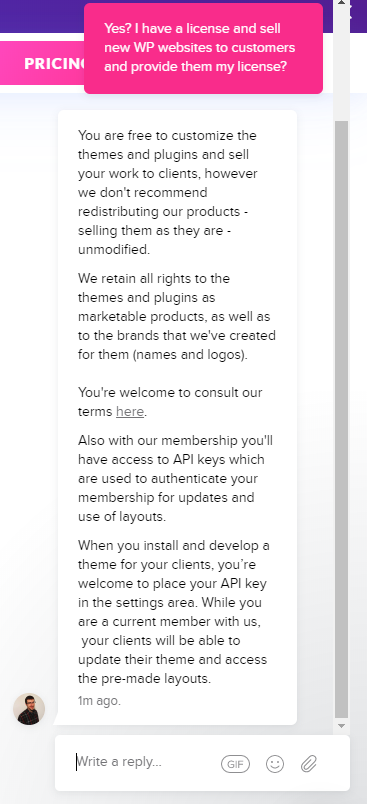Select the pink user message bubble
The width and height of the screenshot is (367, 804).
pyautogui.click(x=203, y=48)
